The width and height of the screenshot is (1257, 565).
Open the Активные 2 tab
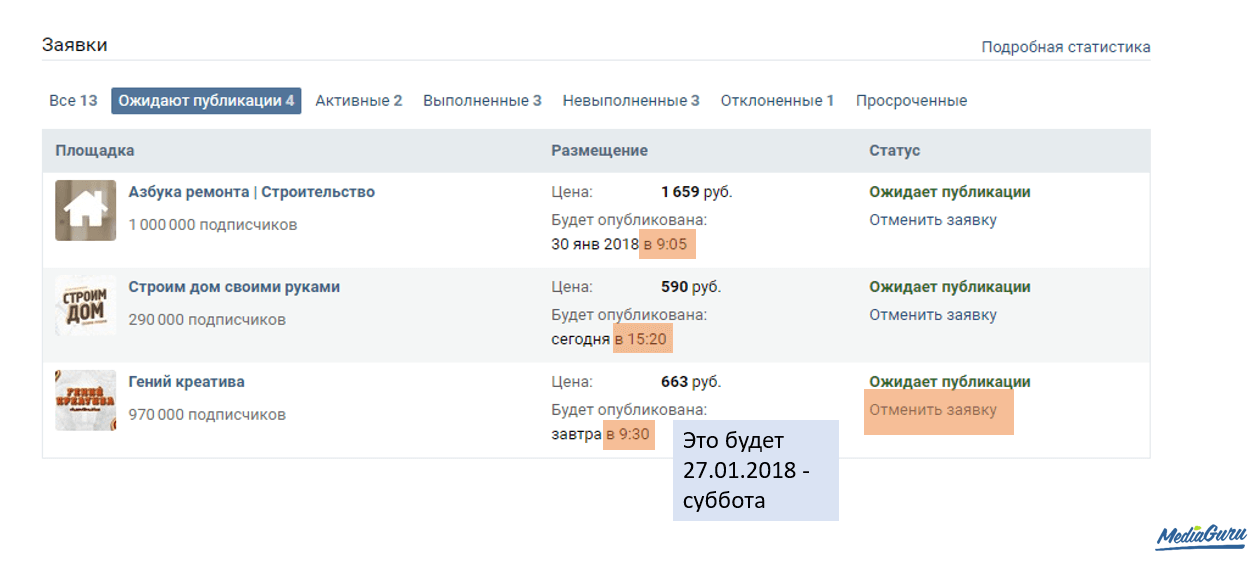pyautogui.click(x=358, y=101)
